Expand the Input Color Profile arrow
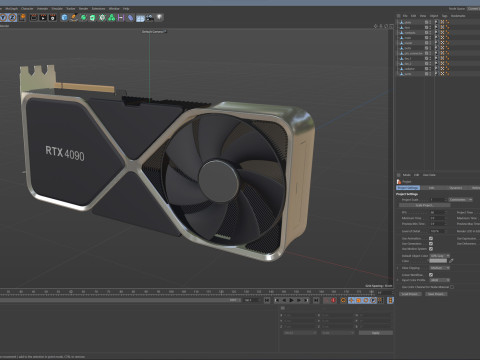Screen dimensions: 480x360 [398, 280]
